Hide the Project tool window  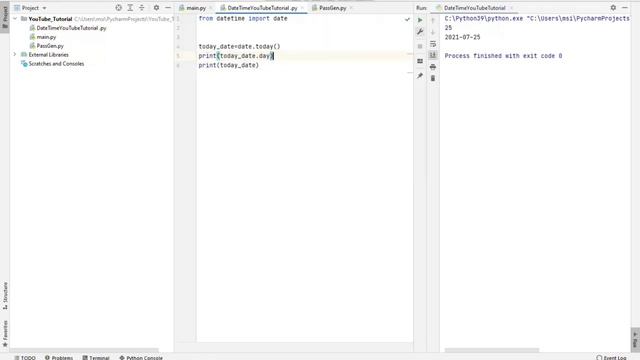click(x=168, y=8)
